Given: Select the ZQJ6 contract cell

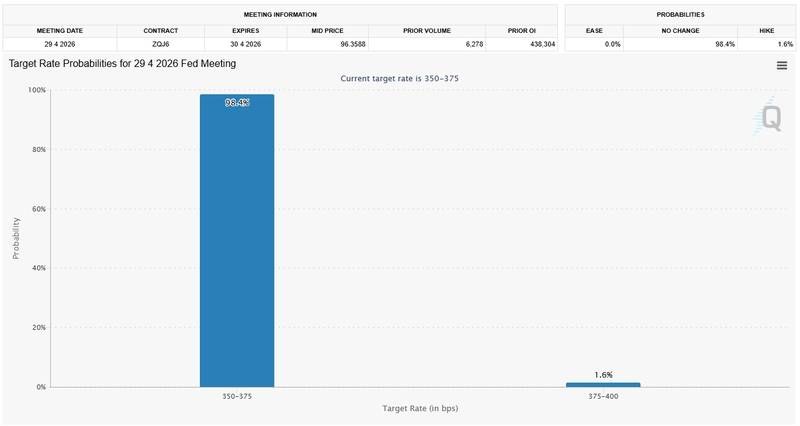Looking at the screenshot, I should click(x=160, y=44).
